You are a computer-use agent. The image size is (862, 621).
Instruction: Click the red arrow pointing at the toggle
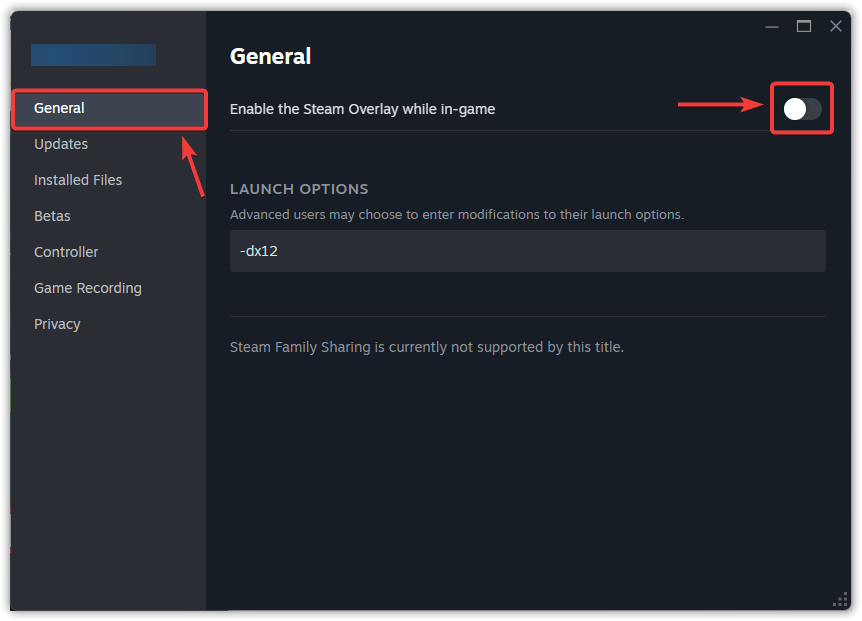coord(720,104)
